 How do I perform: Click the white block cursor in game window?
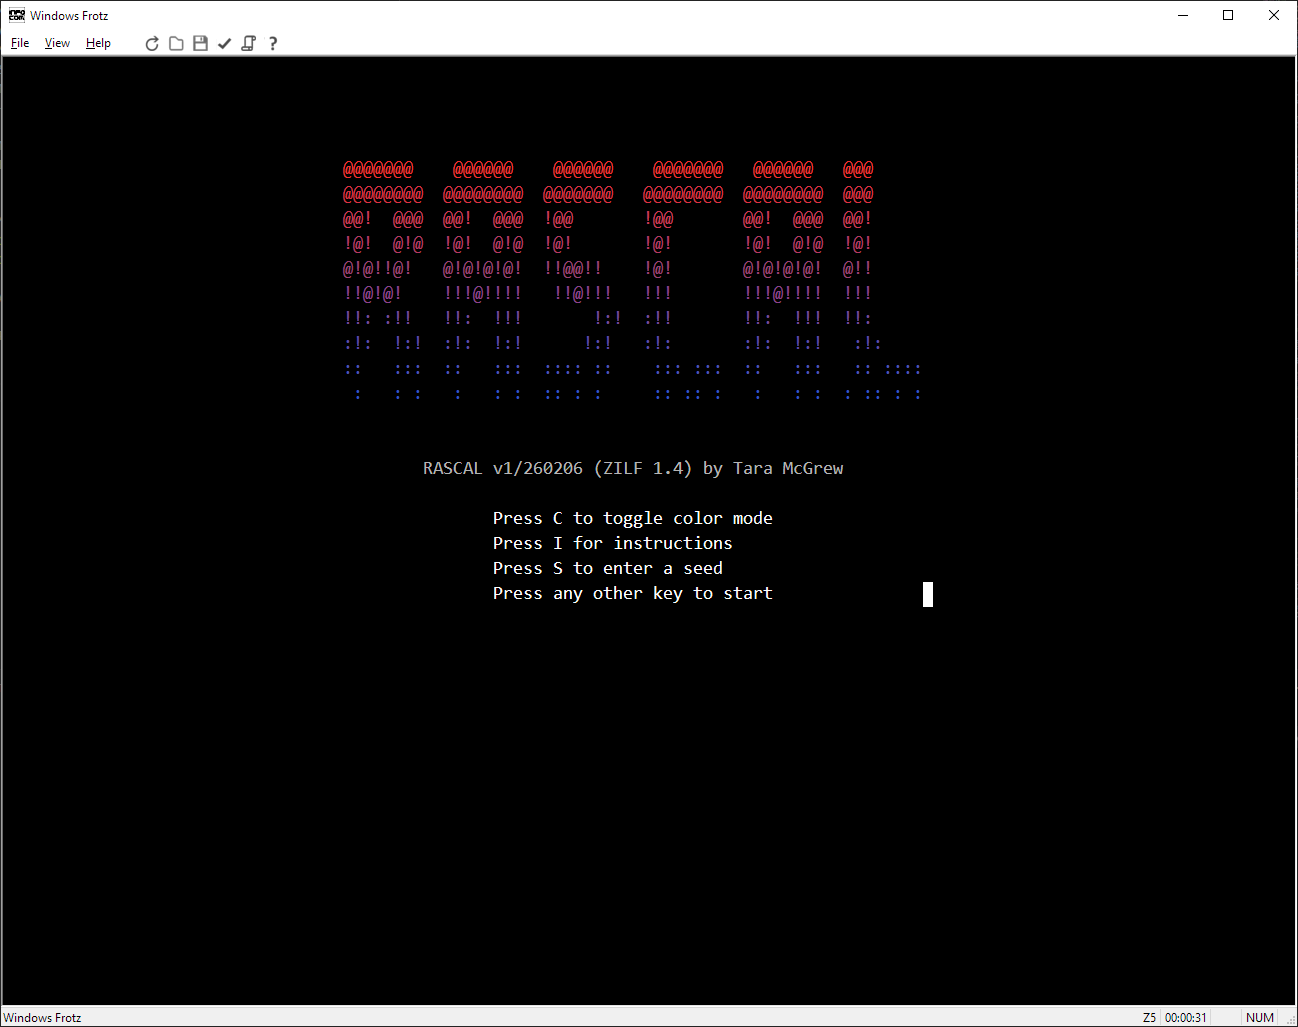927,595
